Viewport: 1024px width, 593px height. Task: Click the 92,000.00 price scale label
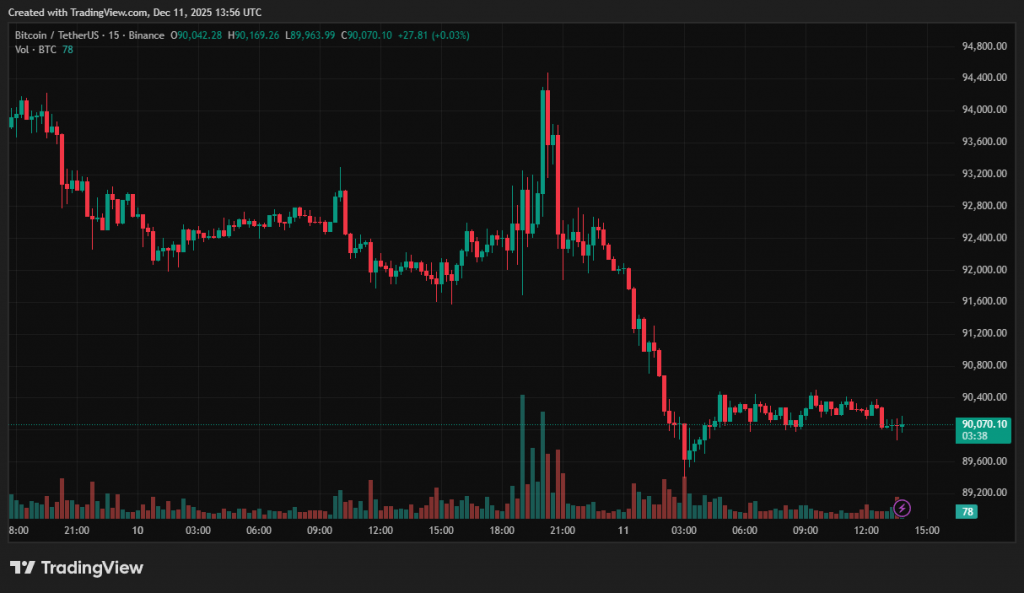click(983, 270)
